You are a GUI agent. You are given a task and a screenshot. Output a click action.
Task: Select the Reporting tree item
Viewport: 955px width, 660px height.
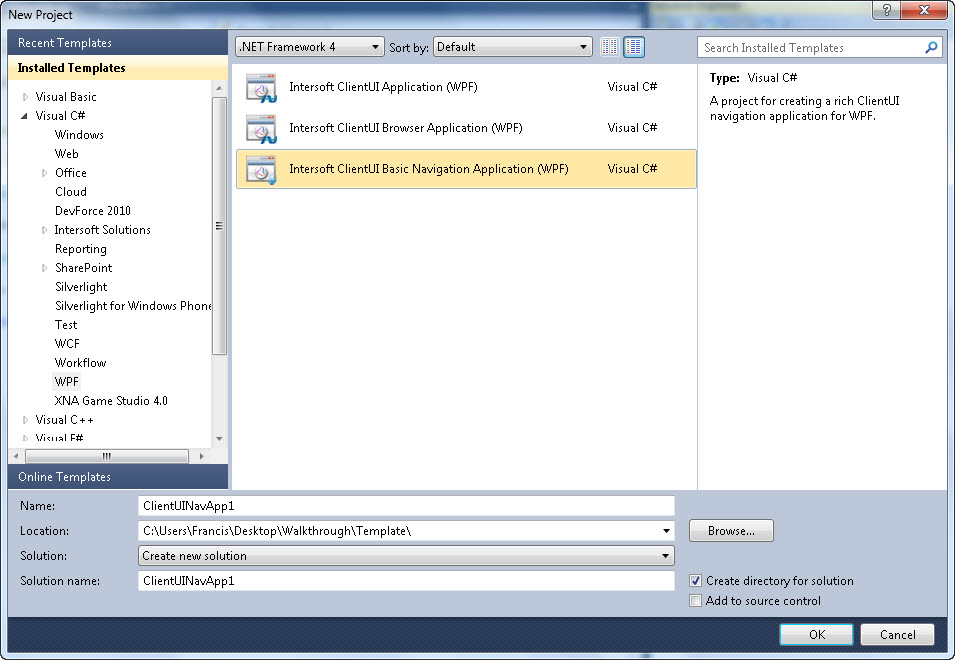[x=80, y=249]
